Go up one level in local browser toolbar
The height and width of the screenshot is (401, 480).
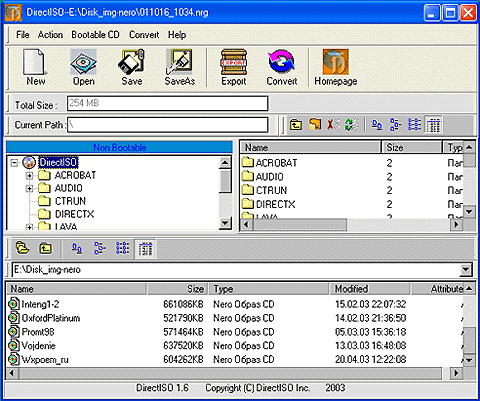(45, 248)
